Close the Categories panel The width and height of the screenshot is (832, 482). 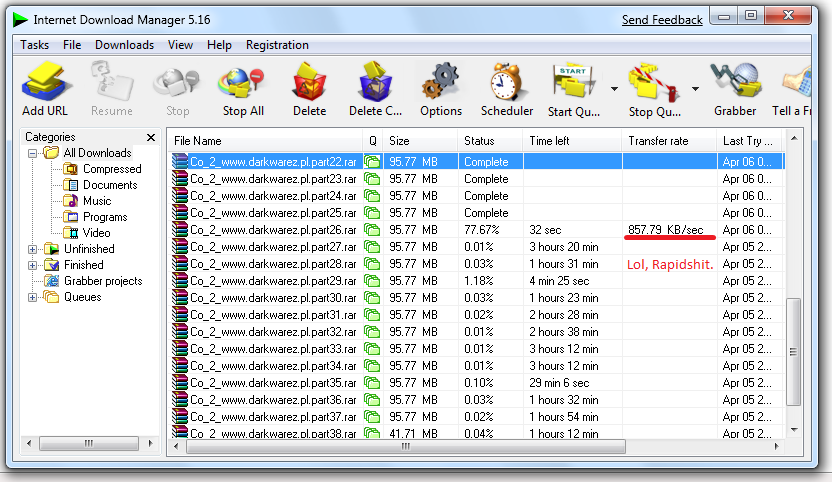click(151, 137)
